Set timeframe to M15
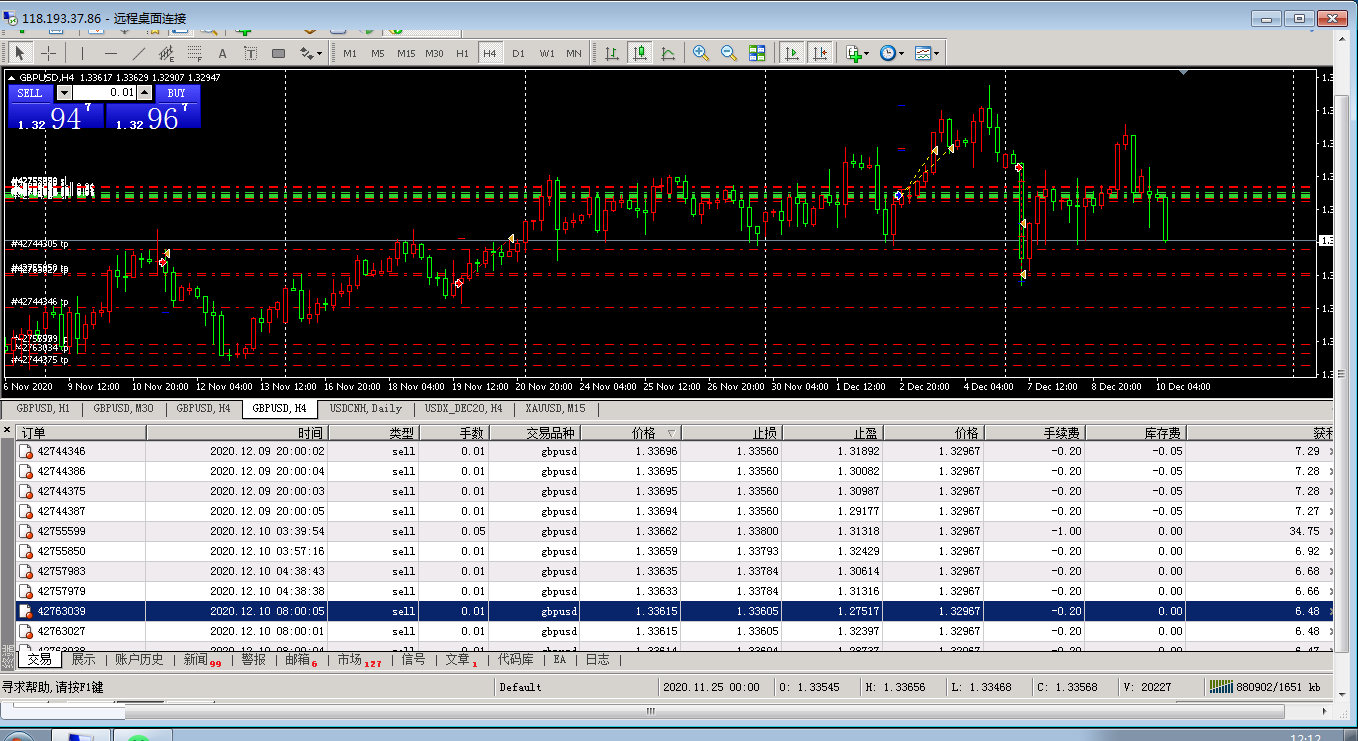The height and width of the screenshot is (741, 1358). 406,53
